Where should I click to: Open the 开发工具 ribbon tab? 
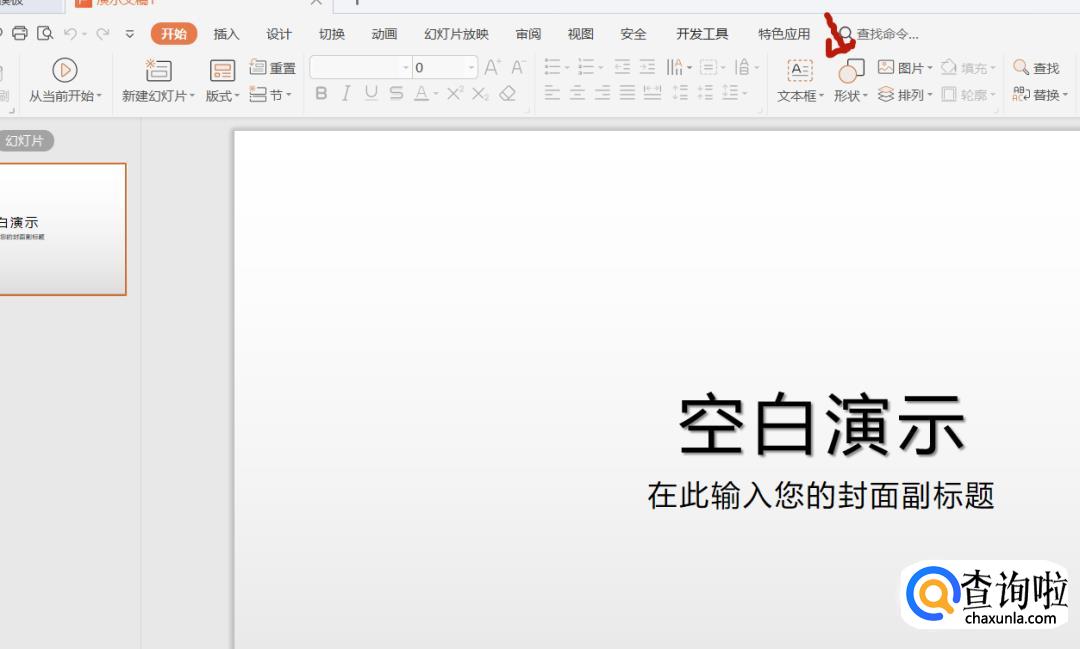[x=702, y=34]
